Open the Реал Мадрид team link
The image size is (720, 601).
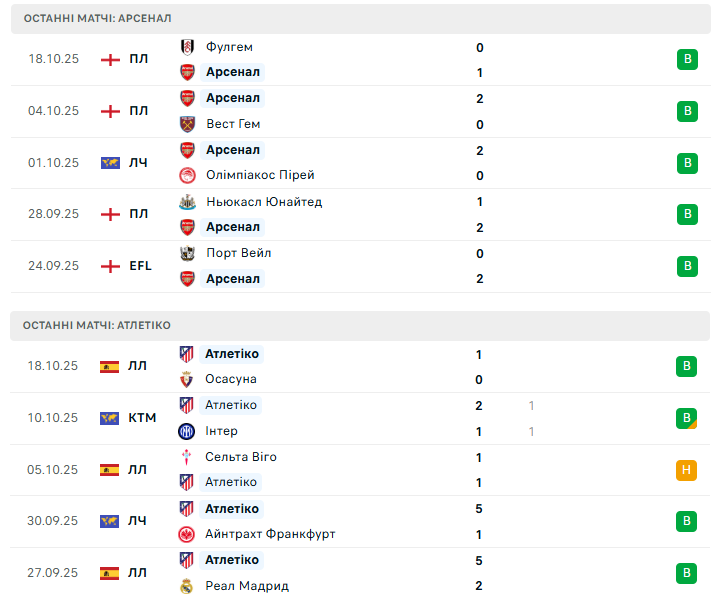pyautogui.click(x=247, y=586)
